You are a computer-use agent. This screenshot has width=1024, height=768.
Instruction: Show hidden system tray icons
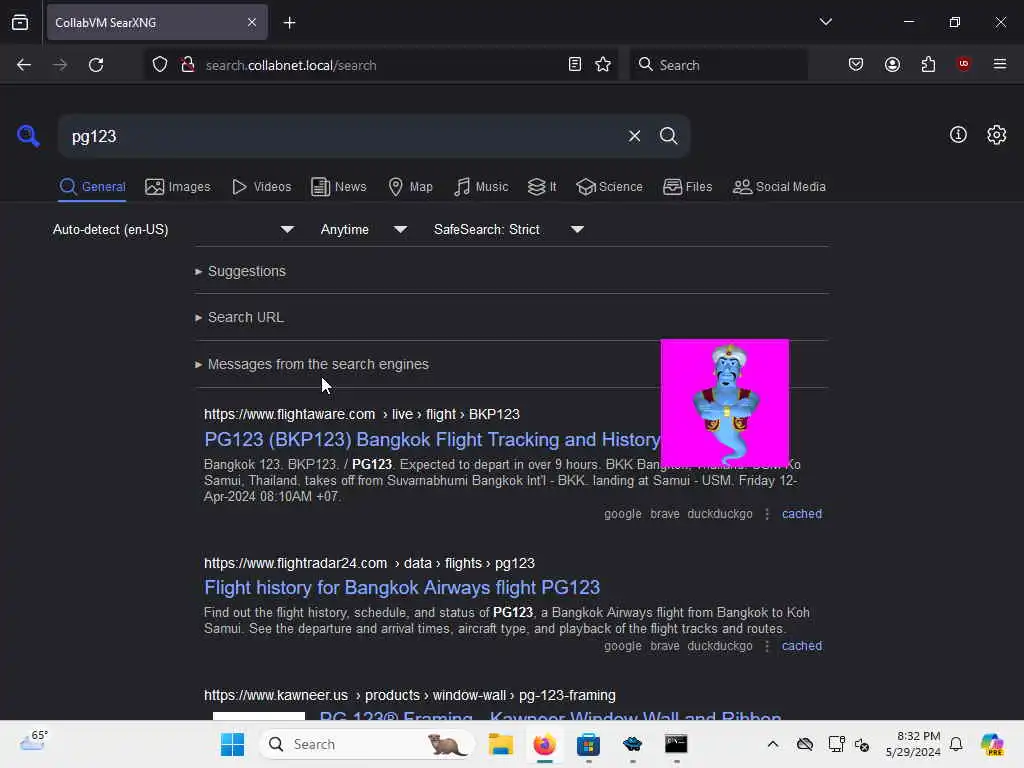773,744
